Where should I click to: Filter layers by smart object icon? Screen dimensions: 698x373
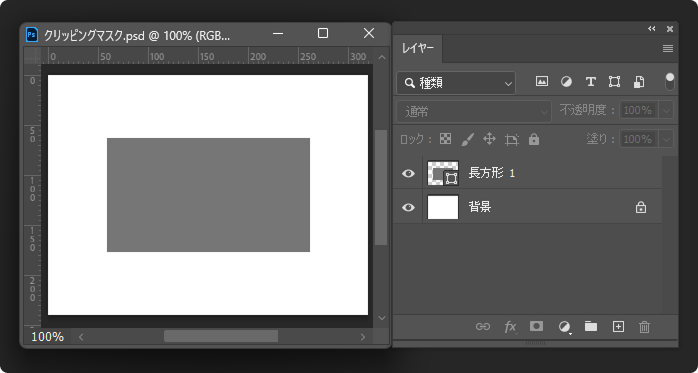point(639,81)
